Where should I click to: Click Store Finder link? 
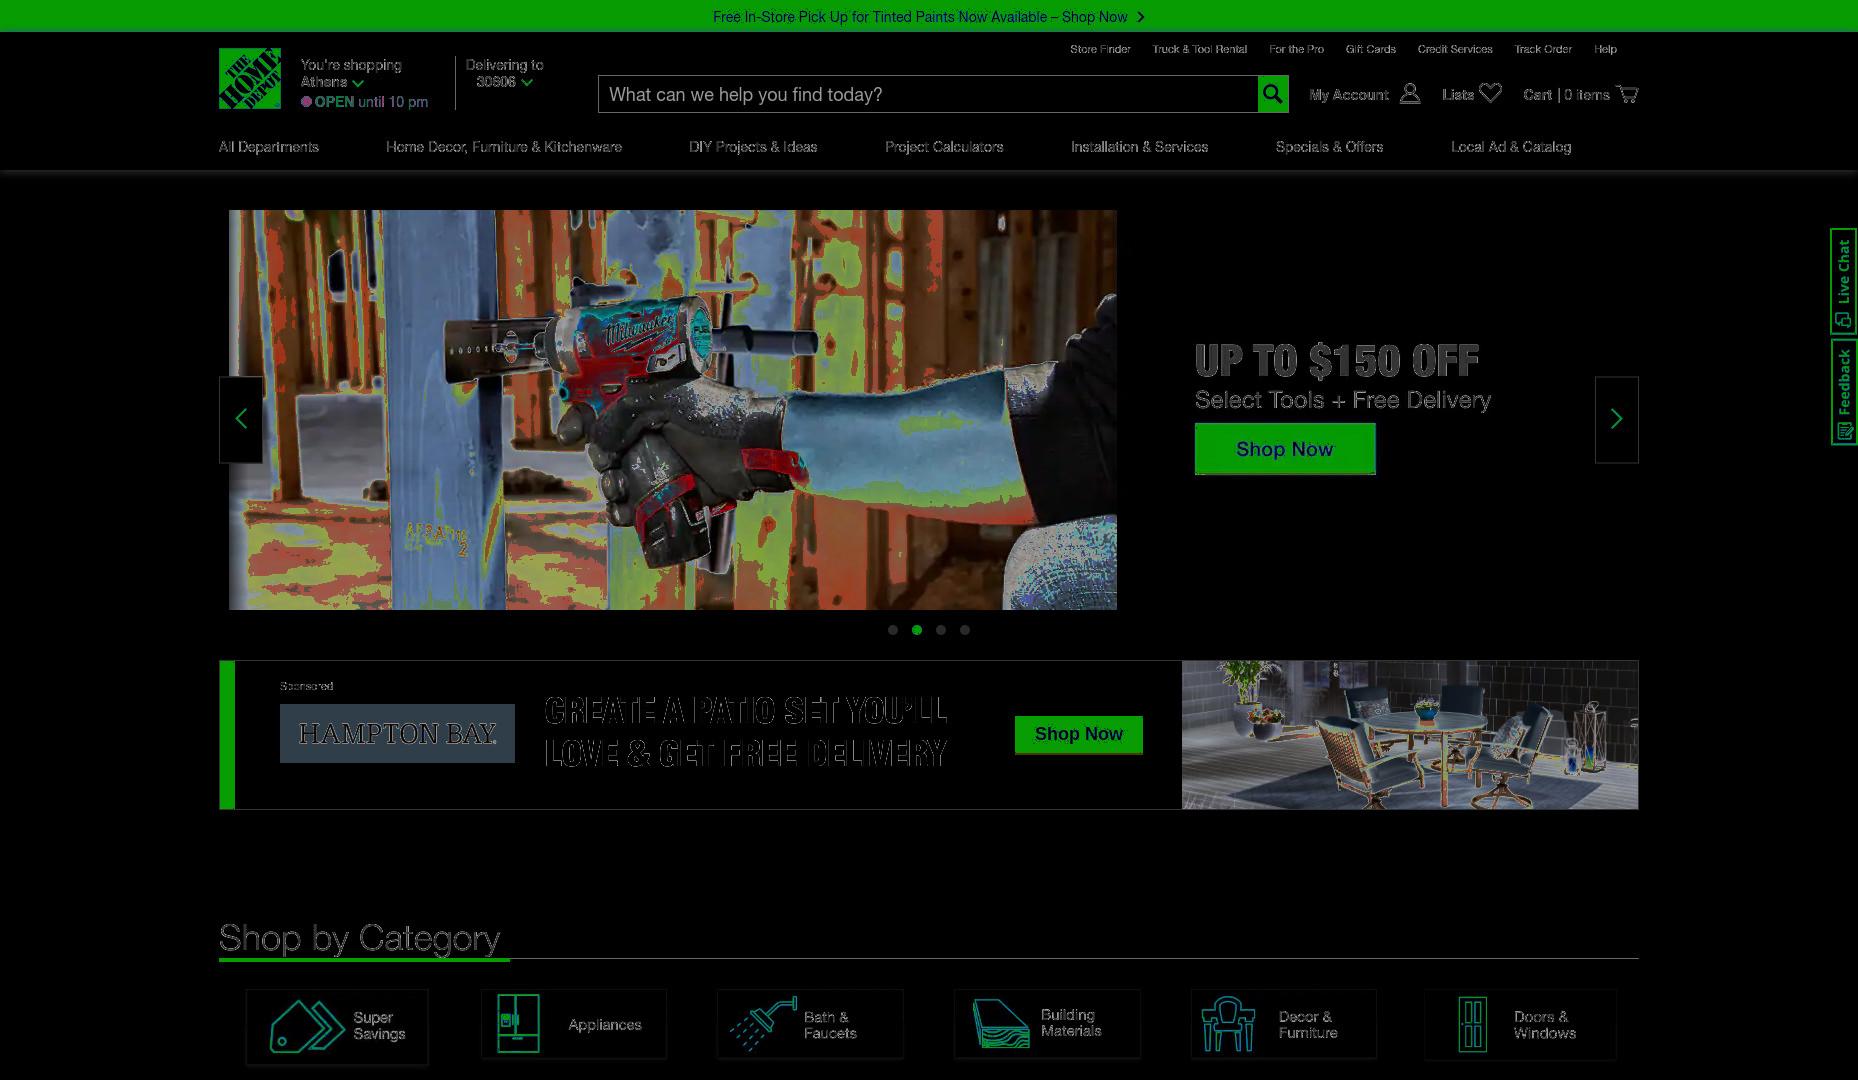(1100, 49)
